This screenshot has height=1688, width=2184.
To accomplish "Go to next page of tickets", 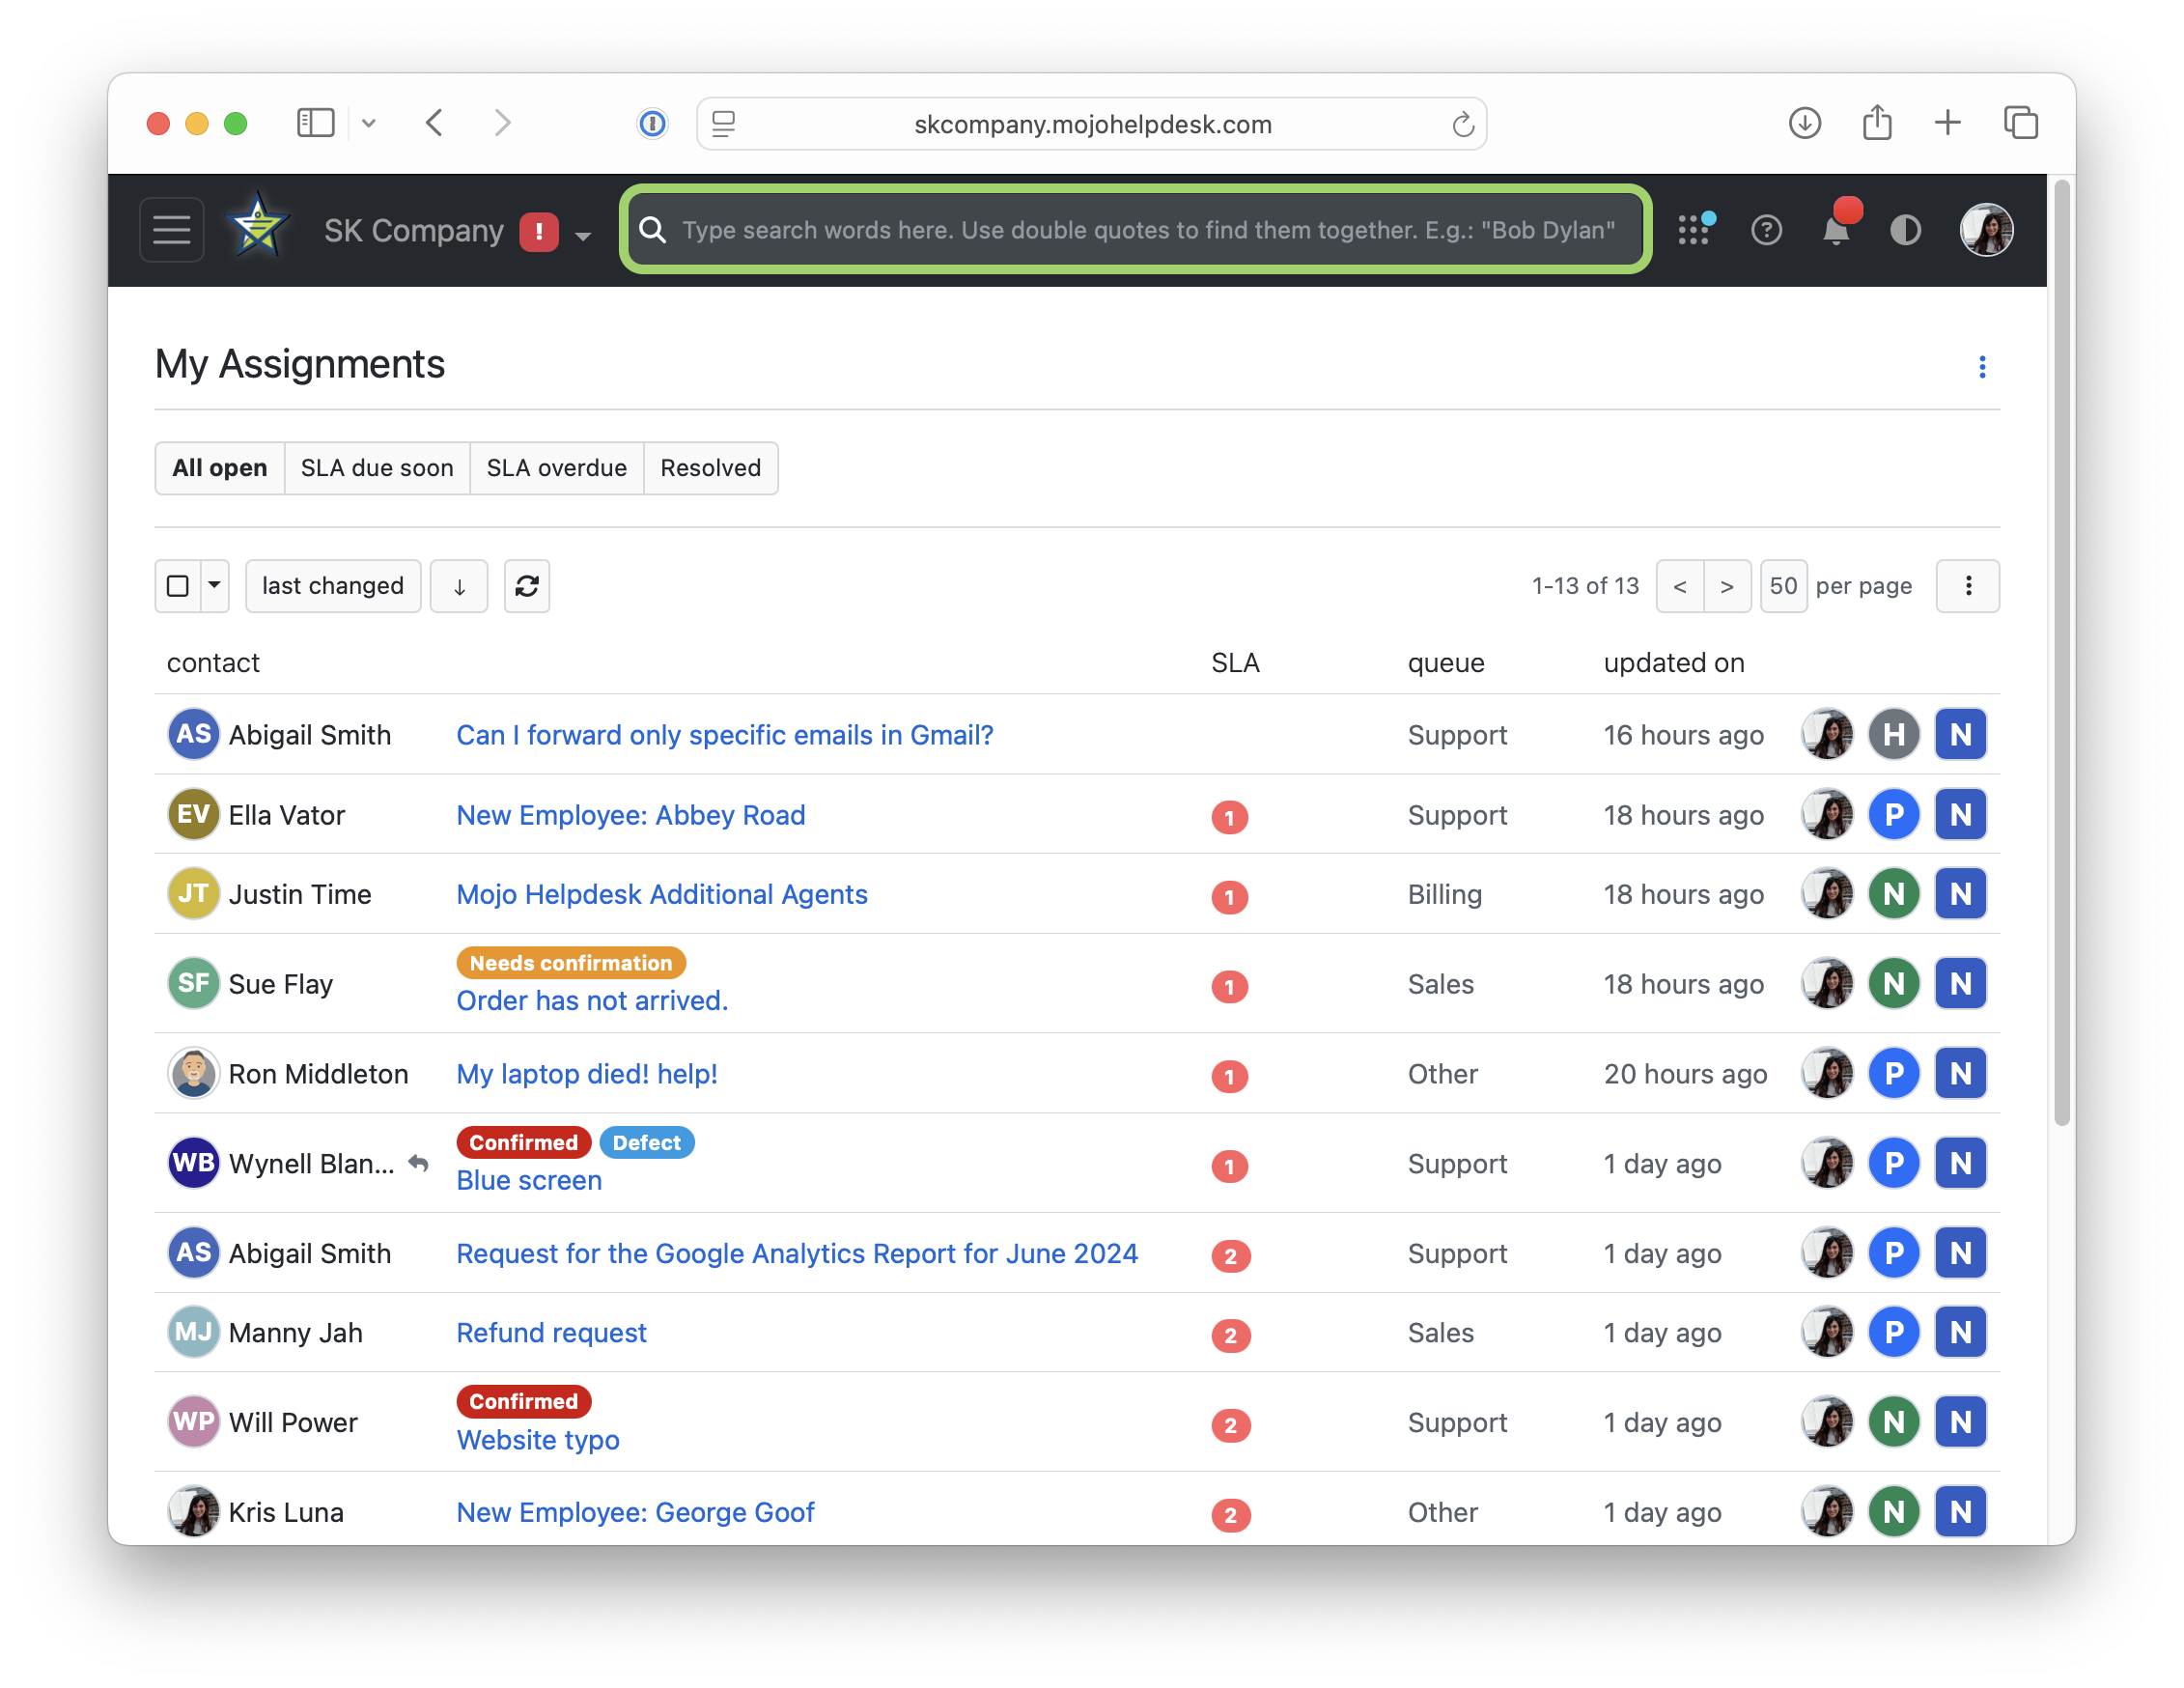I will [x=1726, y=586].
